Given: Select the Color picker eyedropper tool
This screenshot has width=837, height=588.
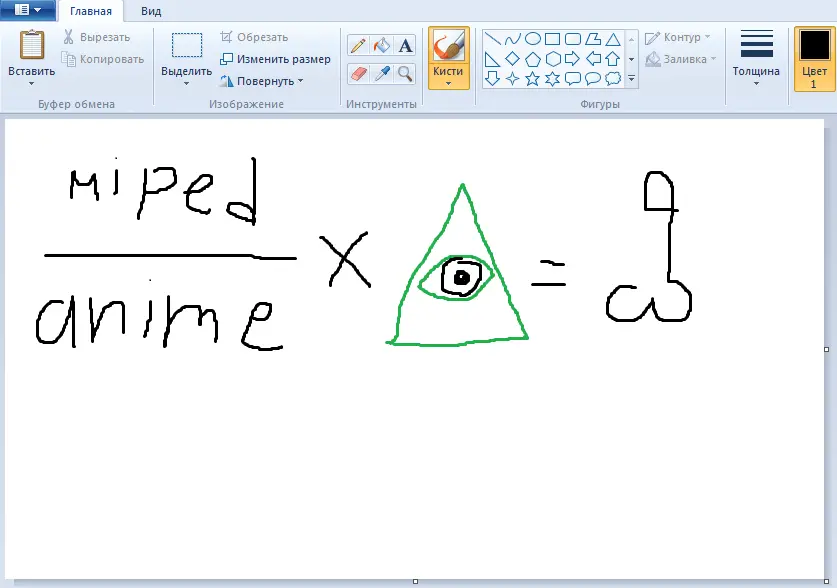Looking at the screenshot, I should pos(382,74).
